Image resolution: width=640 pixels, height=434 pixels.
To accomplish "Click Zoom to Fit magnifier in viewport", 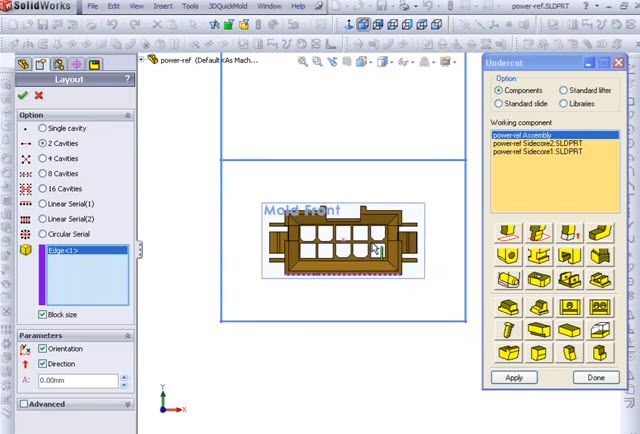I will [302, 62].
